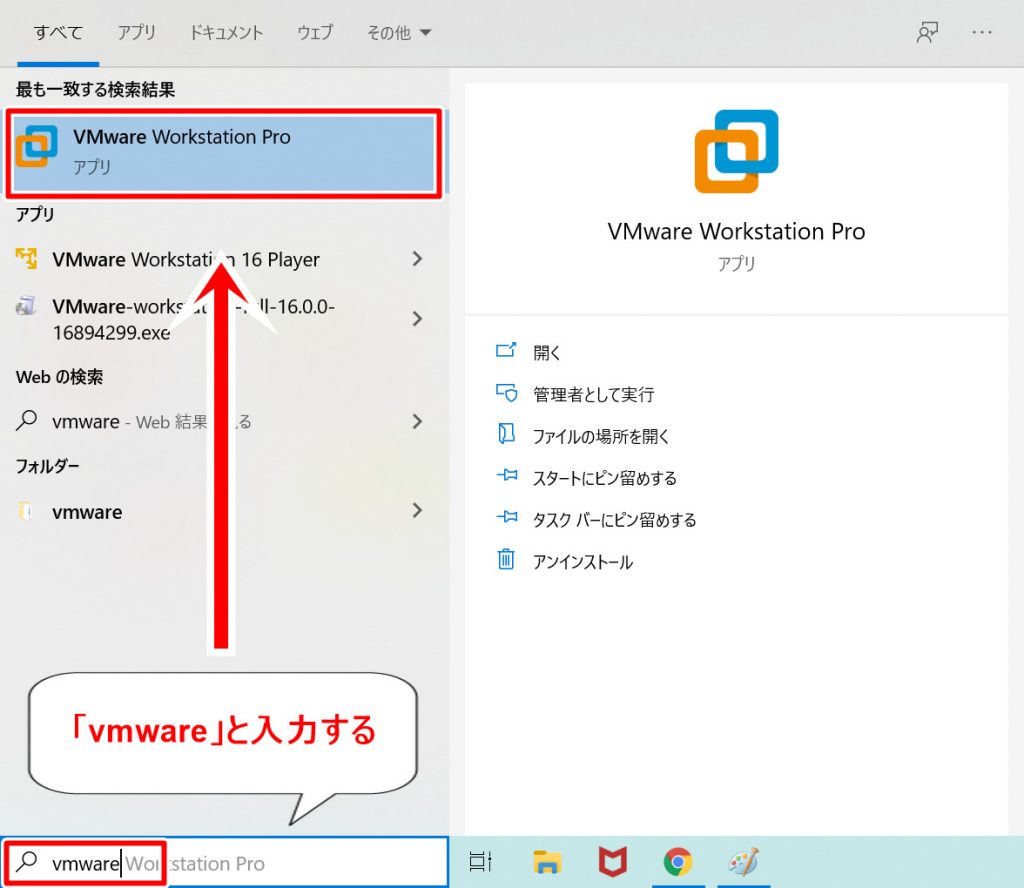Expand VMware Workstation 16 Player arrow
Viewport: 1024px width, 888px height.
[x=417, y=260]
